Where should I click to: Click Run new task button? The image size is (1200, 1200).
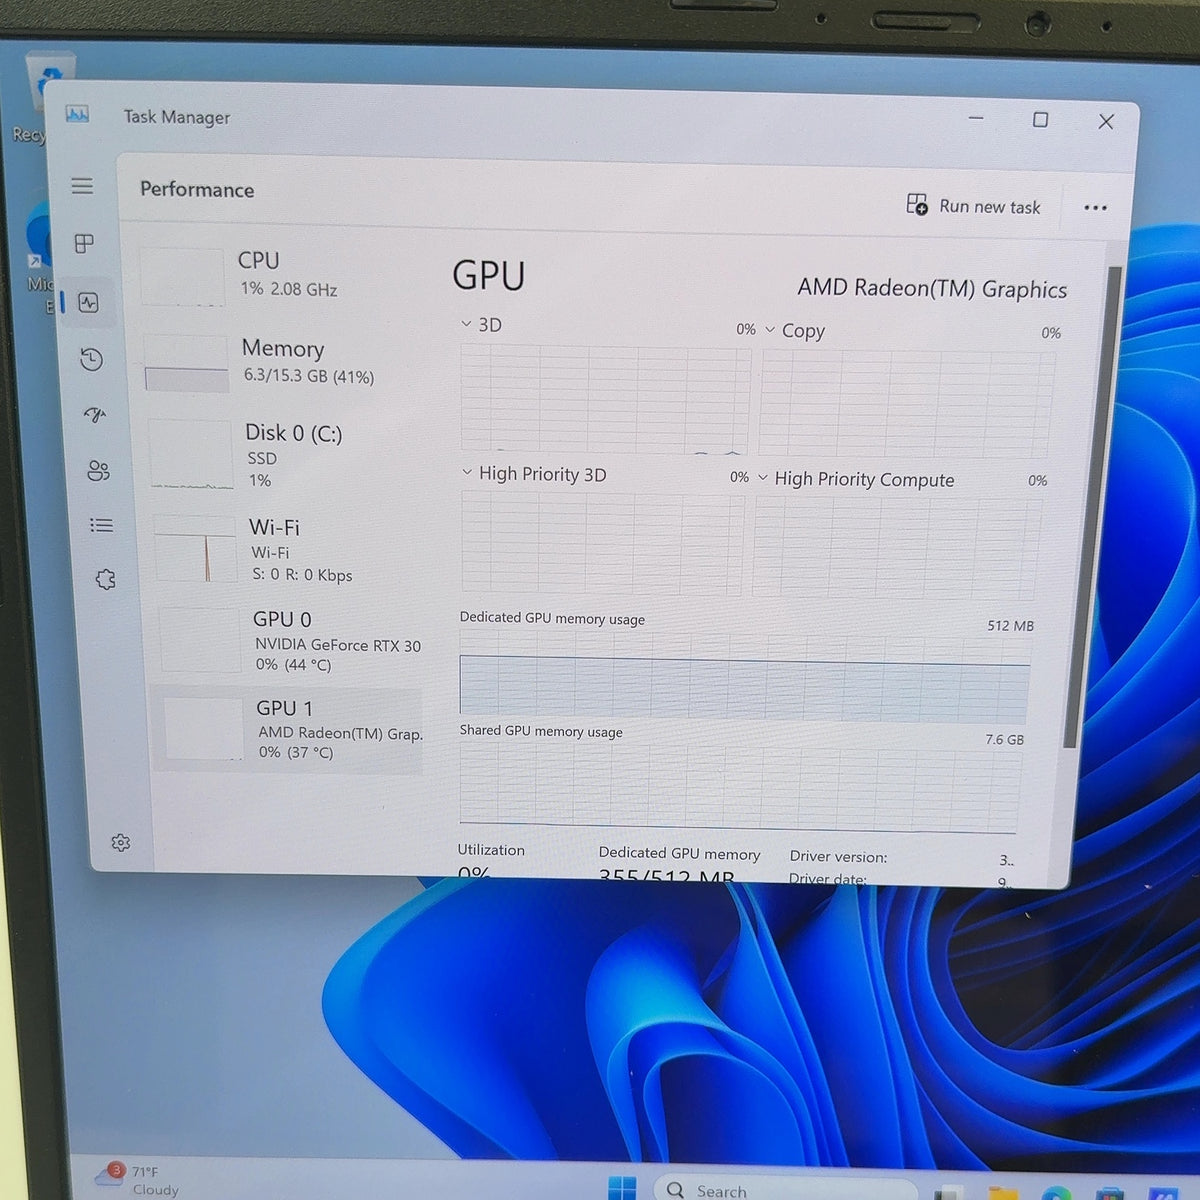tap(973, 206)
